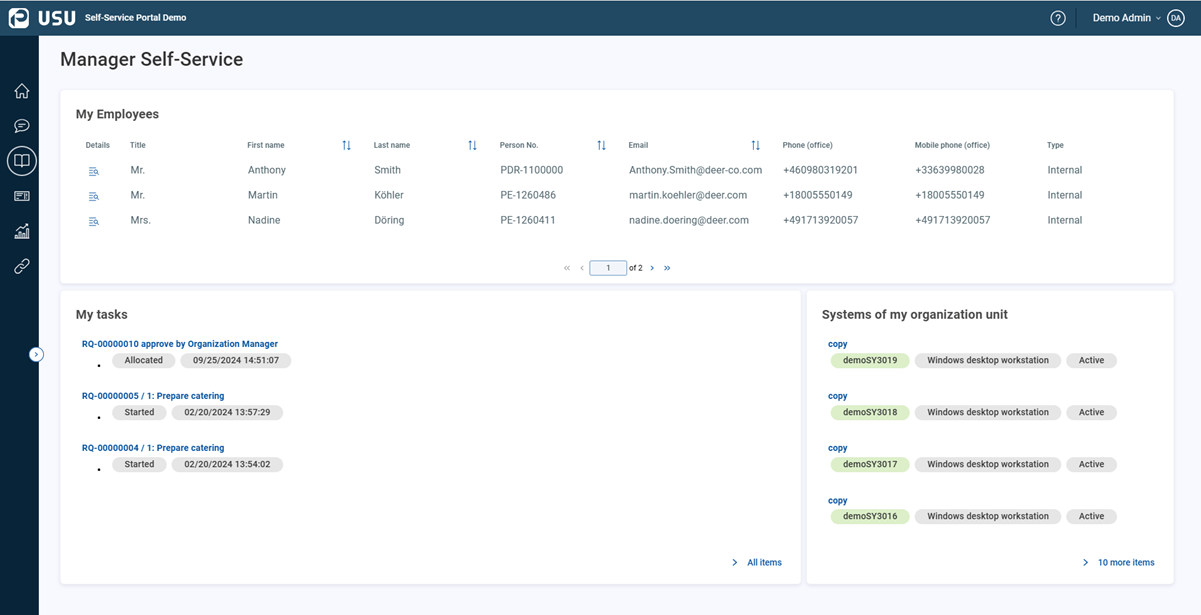This screenshot has width=1201, height=615.
Task: Click the DA user avatar
Action: coord(1176,18)
